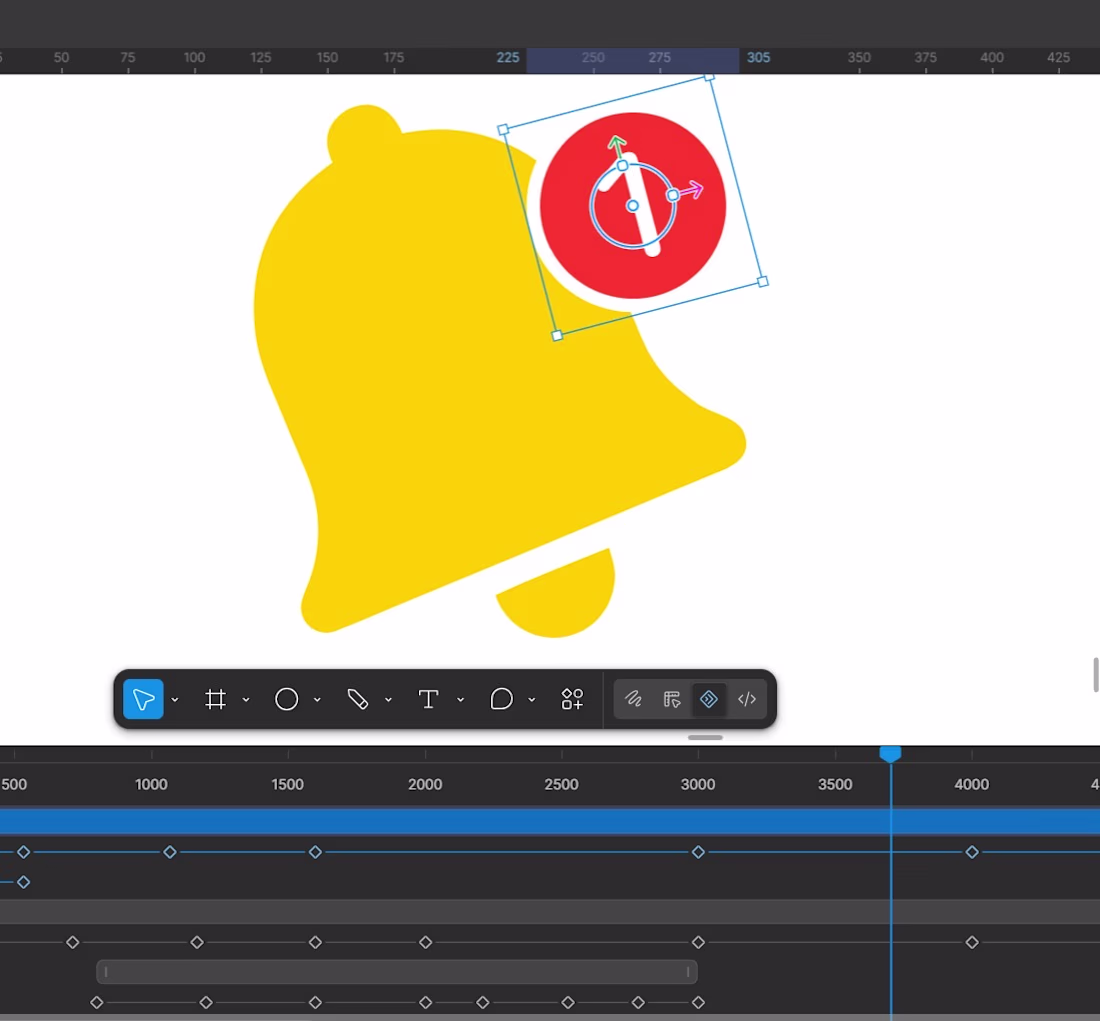
Task: Open the Comment tool dropdown arrow
Action: [532, 700]
